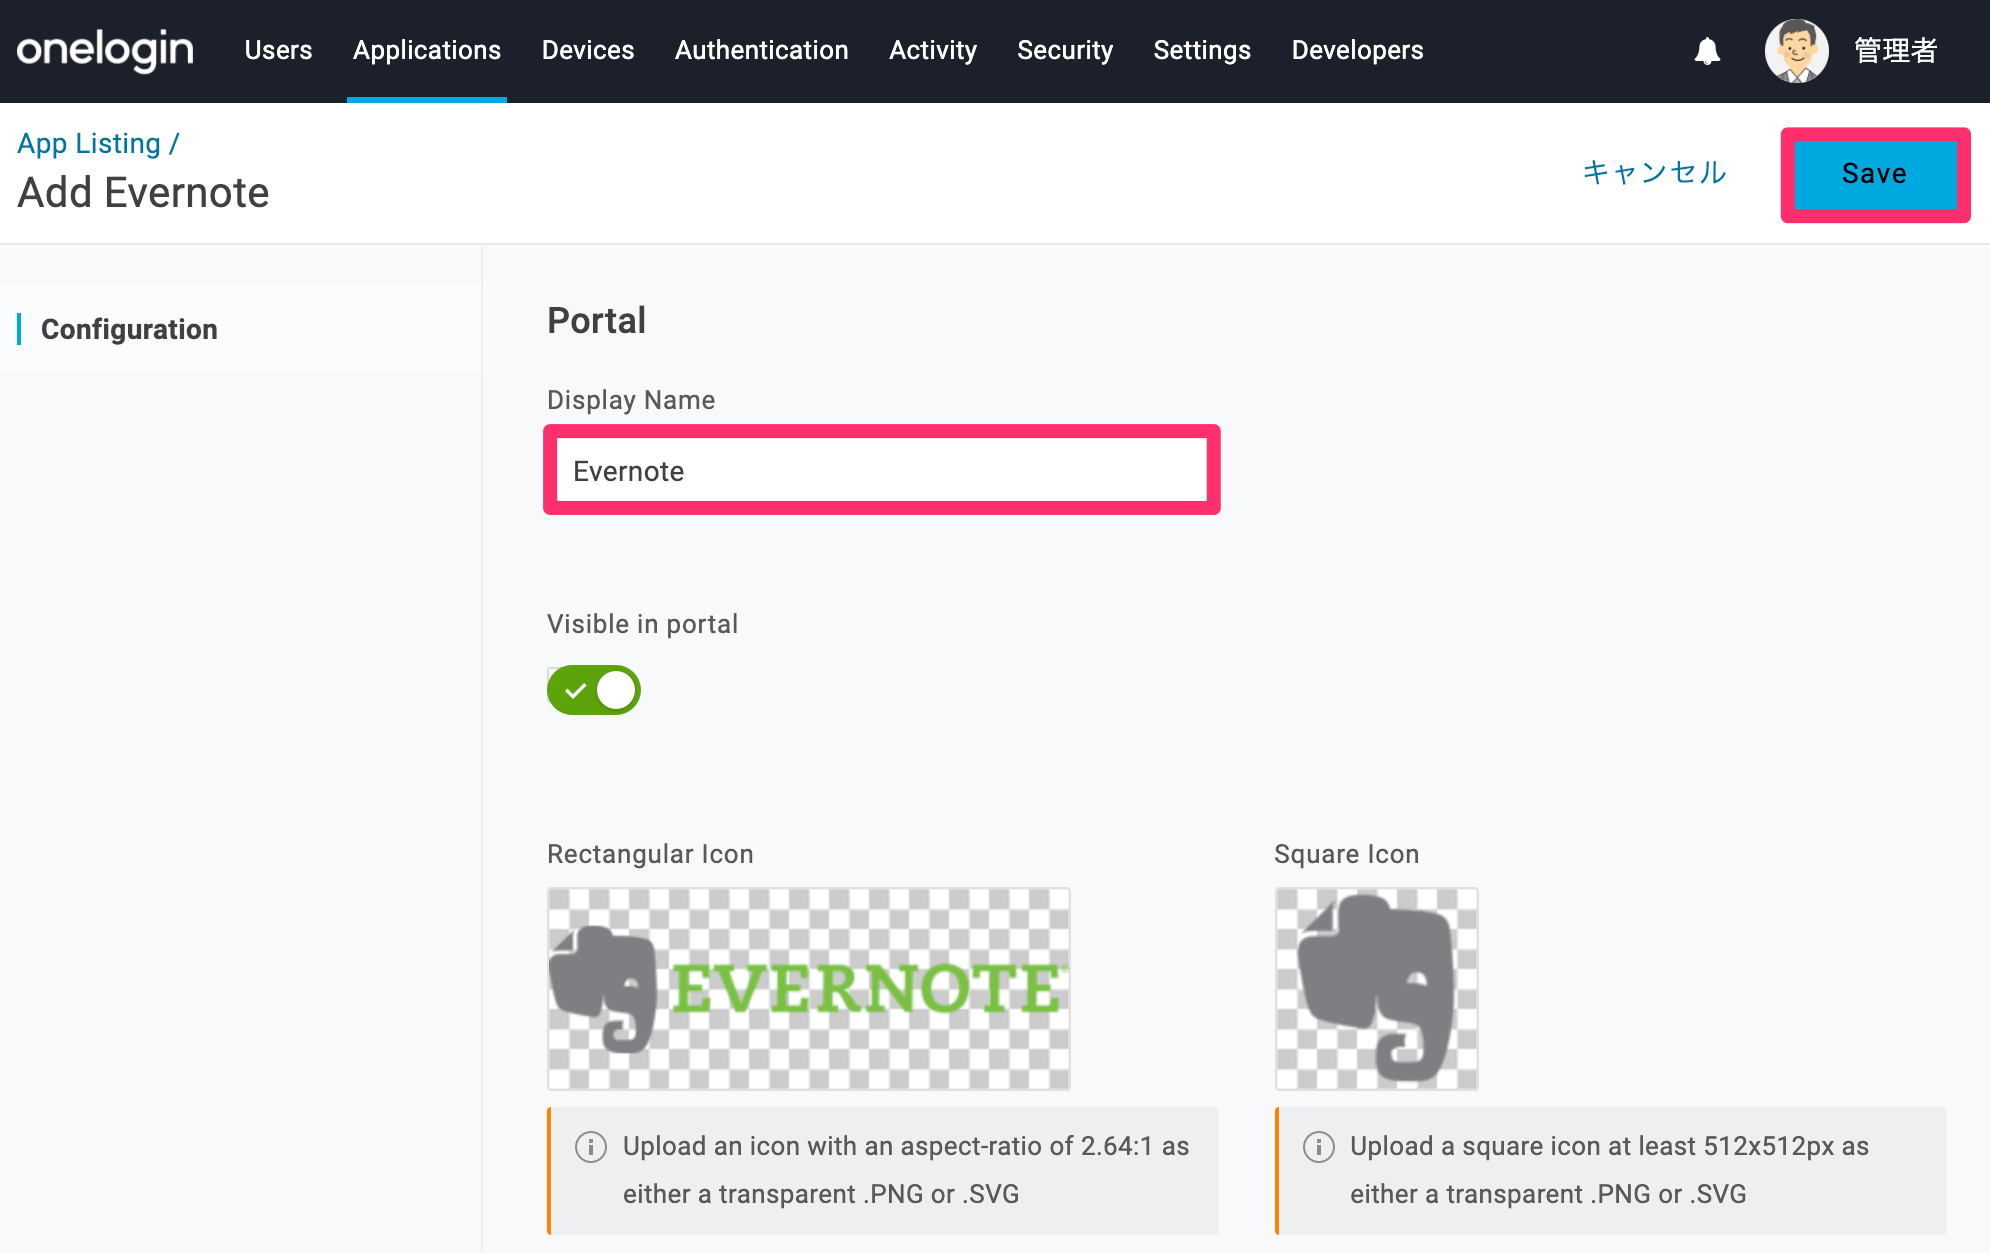Viewport: 1990px width, 1253px height.
Task: Click the 2.64:1 aspect-ratio upload hint
Action: coord(884,1170)
